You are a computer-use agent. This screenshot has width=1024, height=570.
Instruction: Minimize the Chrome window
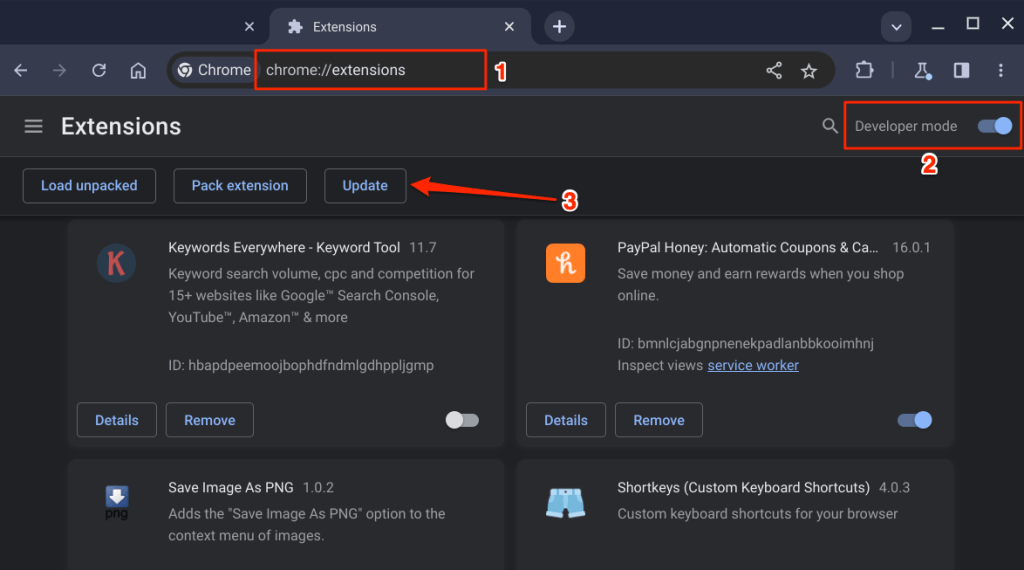tap(938, 25)
